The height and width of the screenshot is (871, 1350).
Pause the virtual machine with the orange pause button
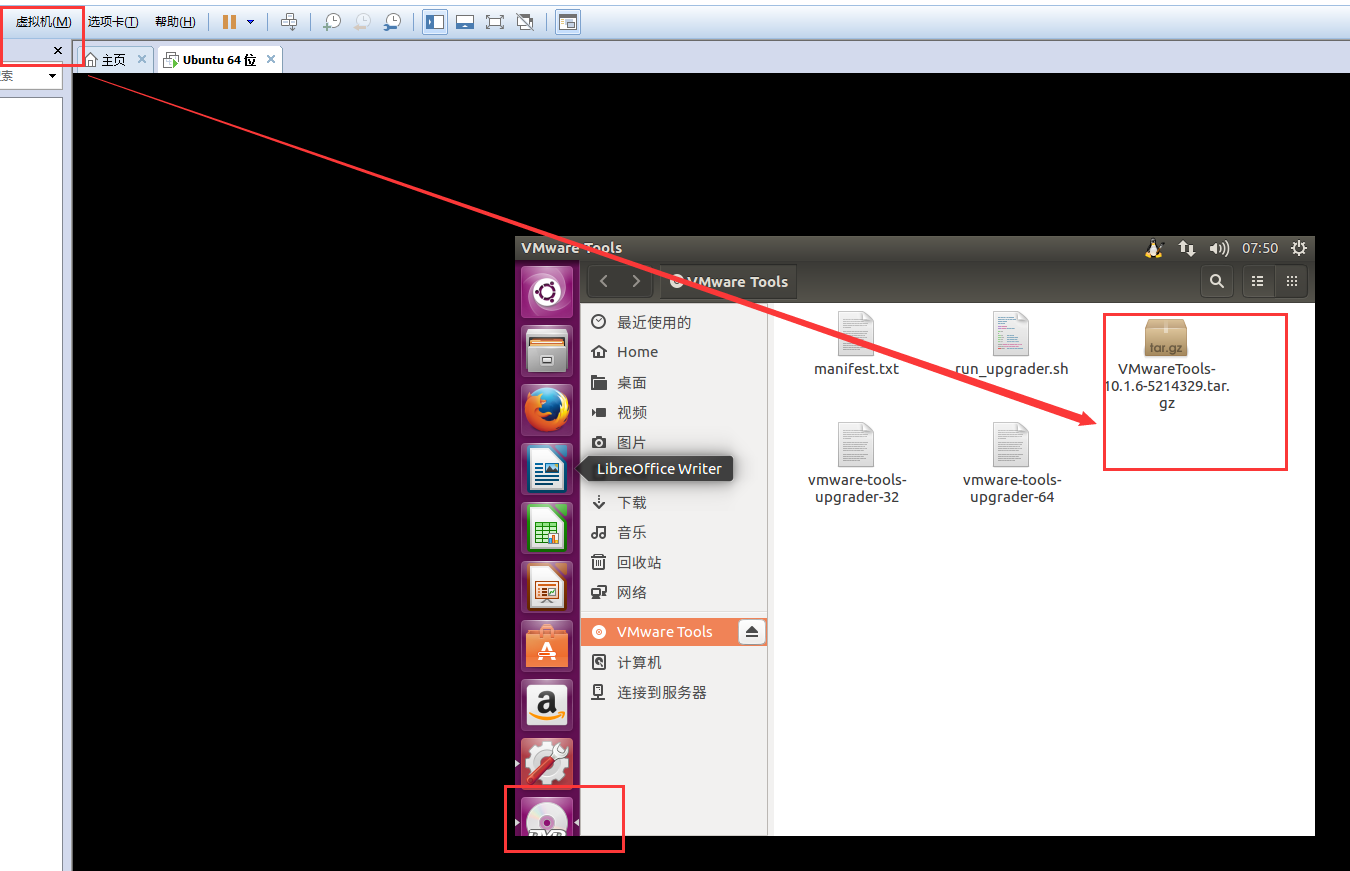pos(229,22)
